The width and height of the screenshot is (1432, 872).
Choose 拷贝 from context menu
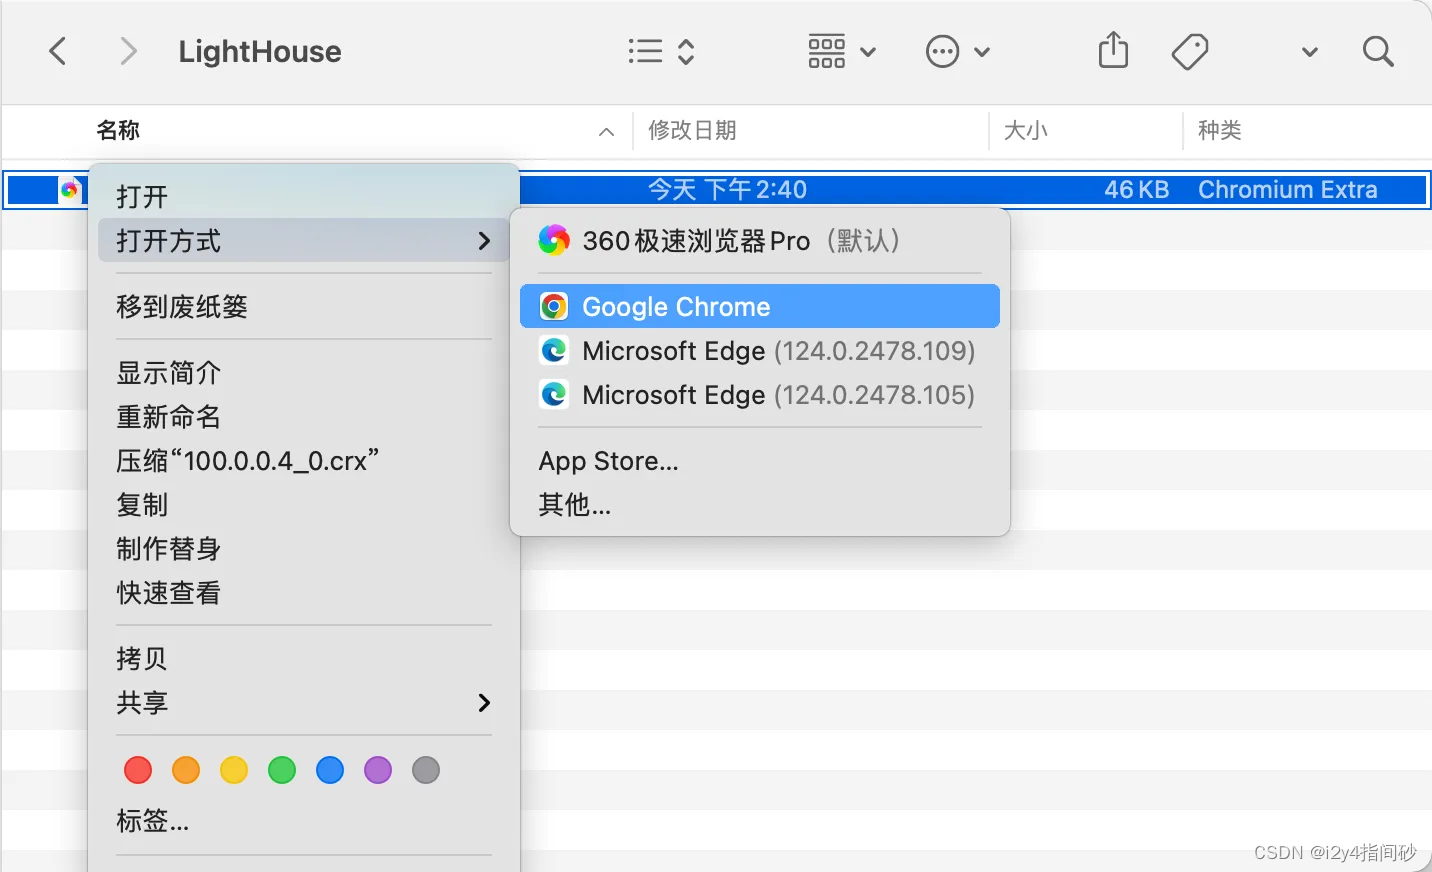click(304, 658)
